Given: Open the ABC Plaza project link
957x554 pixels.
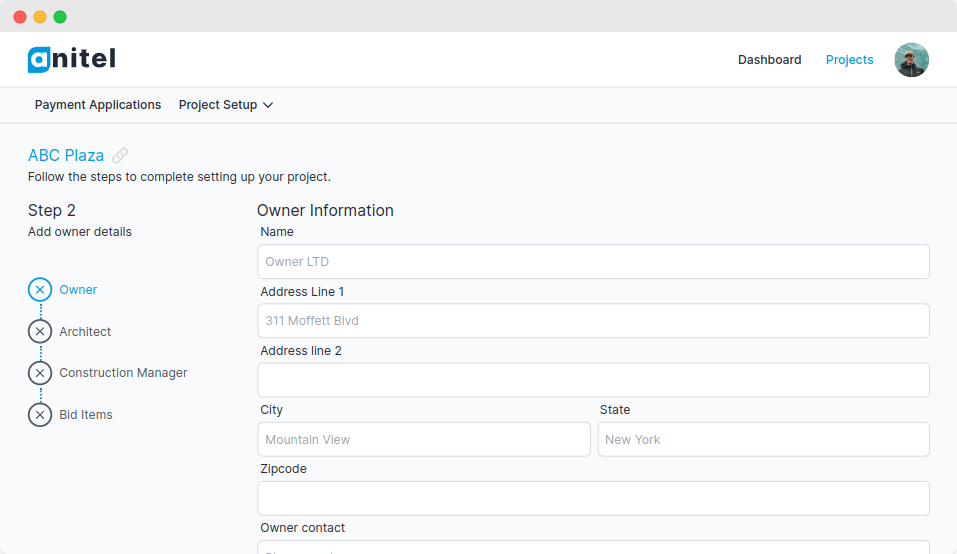Looking at the screenshot, I should pos(66,156).
